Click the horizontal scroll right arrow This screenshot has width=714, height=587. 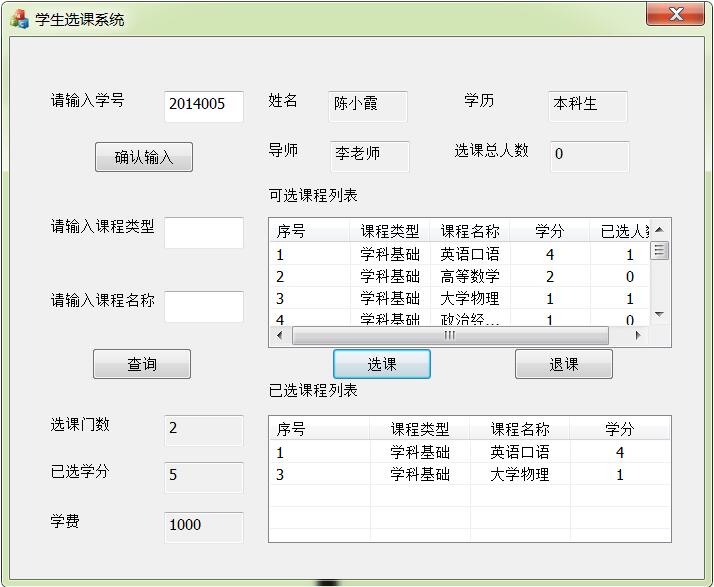638,335
